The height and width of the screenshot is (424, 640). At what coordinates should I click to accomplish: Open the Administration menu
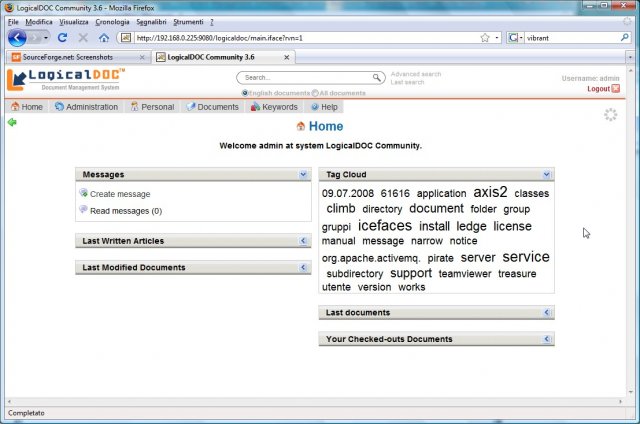(86, 107)
